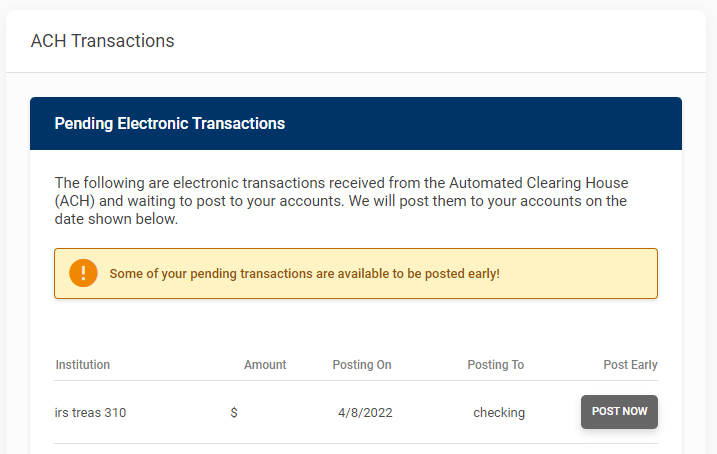Click the early posting alert message text
The height and width of the screenshot is (454, 717).
[304, 273]
